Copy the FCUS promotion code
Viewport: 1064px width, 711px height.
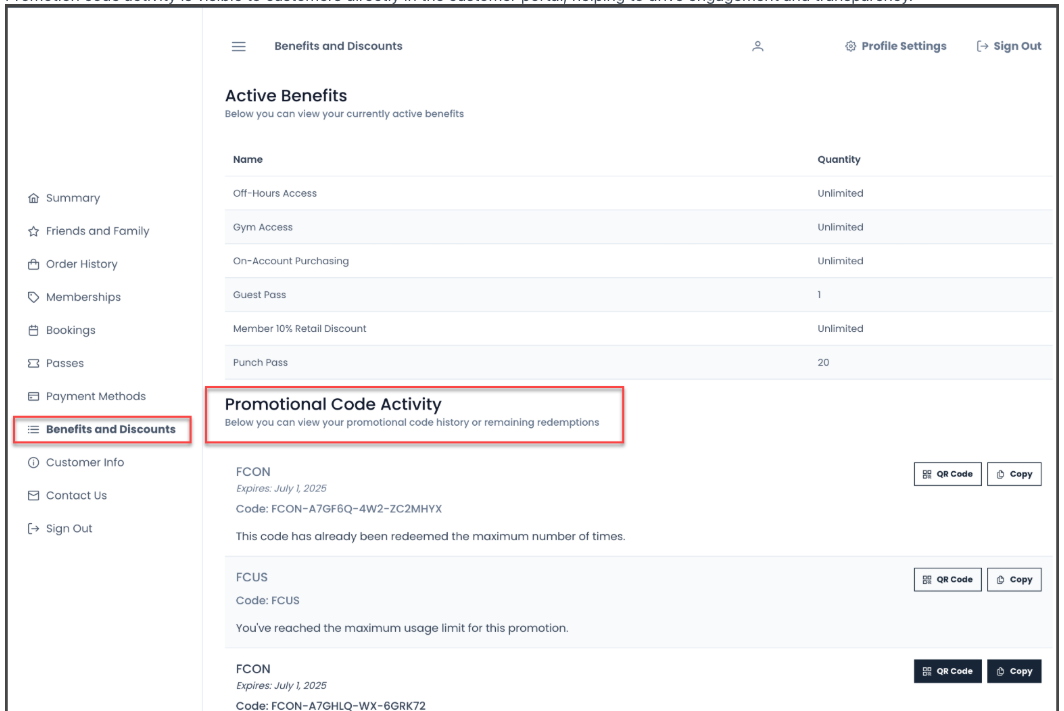coord(1014,579)
